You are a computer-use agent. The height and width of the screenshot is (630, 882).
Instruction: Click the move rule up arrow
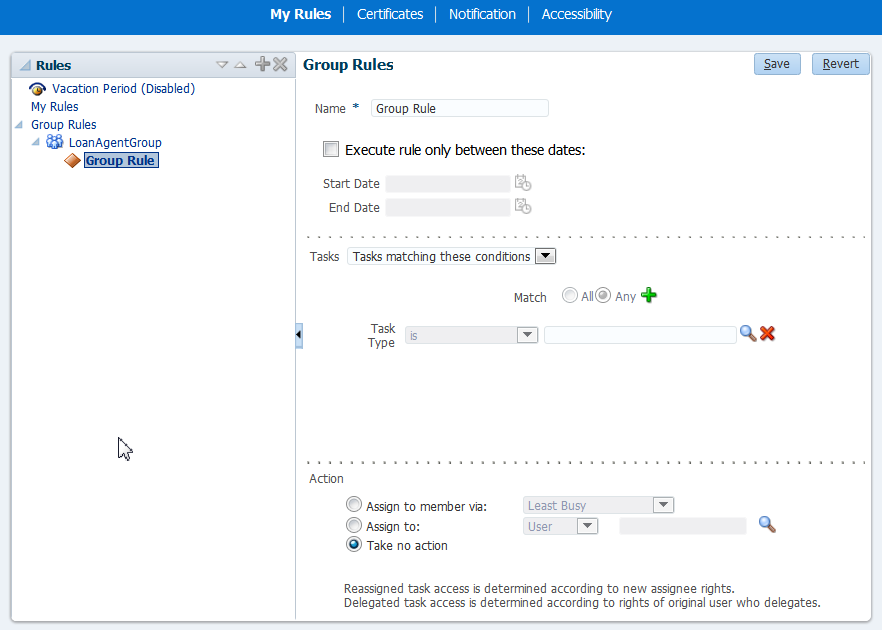[x=240, y=65]
